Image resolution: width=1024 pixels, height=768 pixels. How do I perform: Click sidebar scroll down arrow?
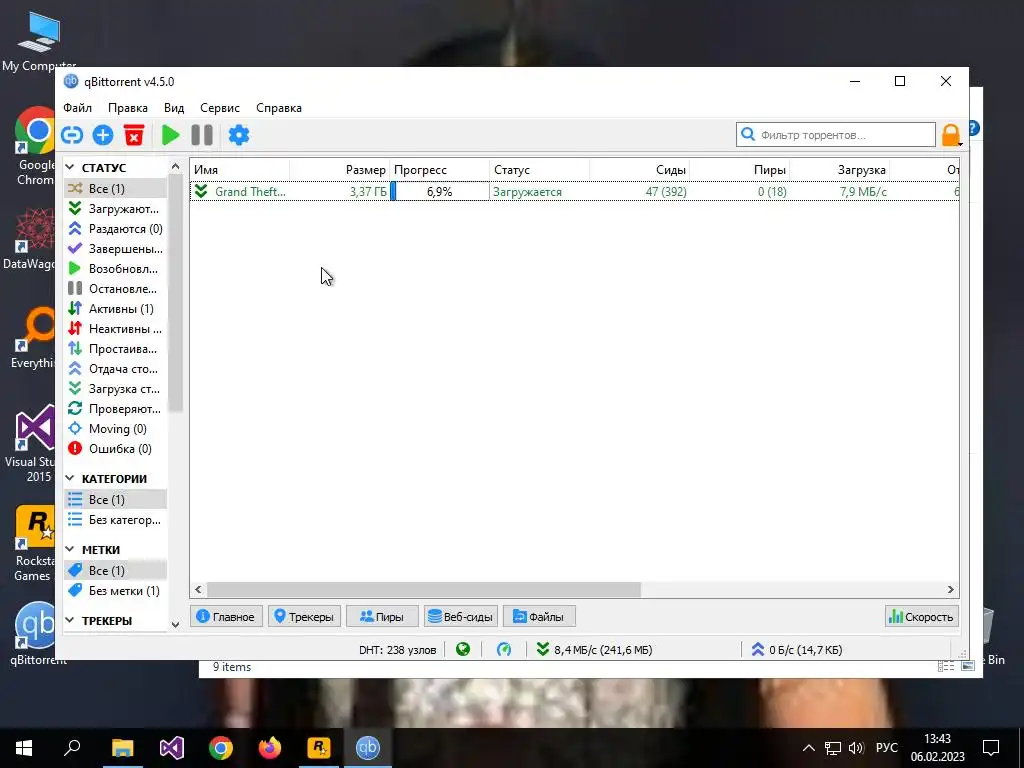click(175, 624)
